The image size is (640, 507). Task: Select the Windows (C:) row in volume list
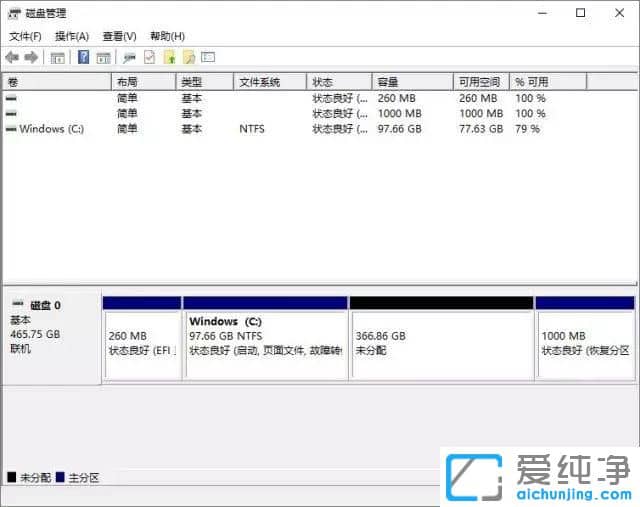pyautogui.click(x=51, y=129)
